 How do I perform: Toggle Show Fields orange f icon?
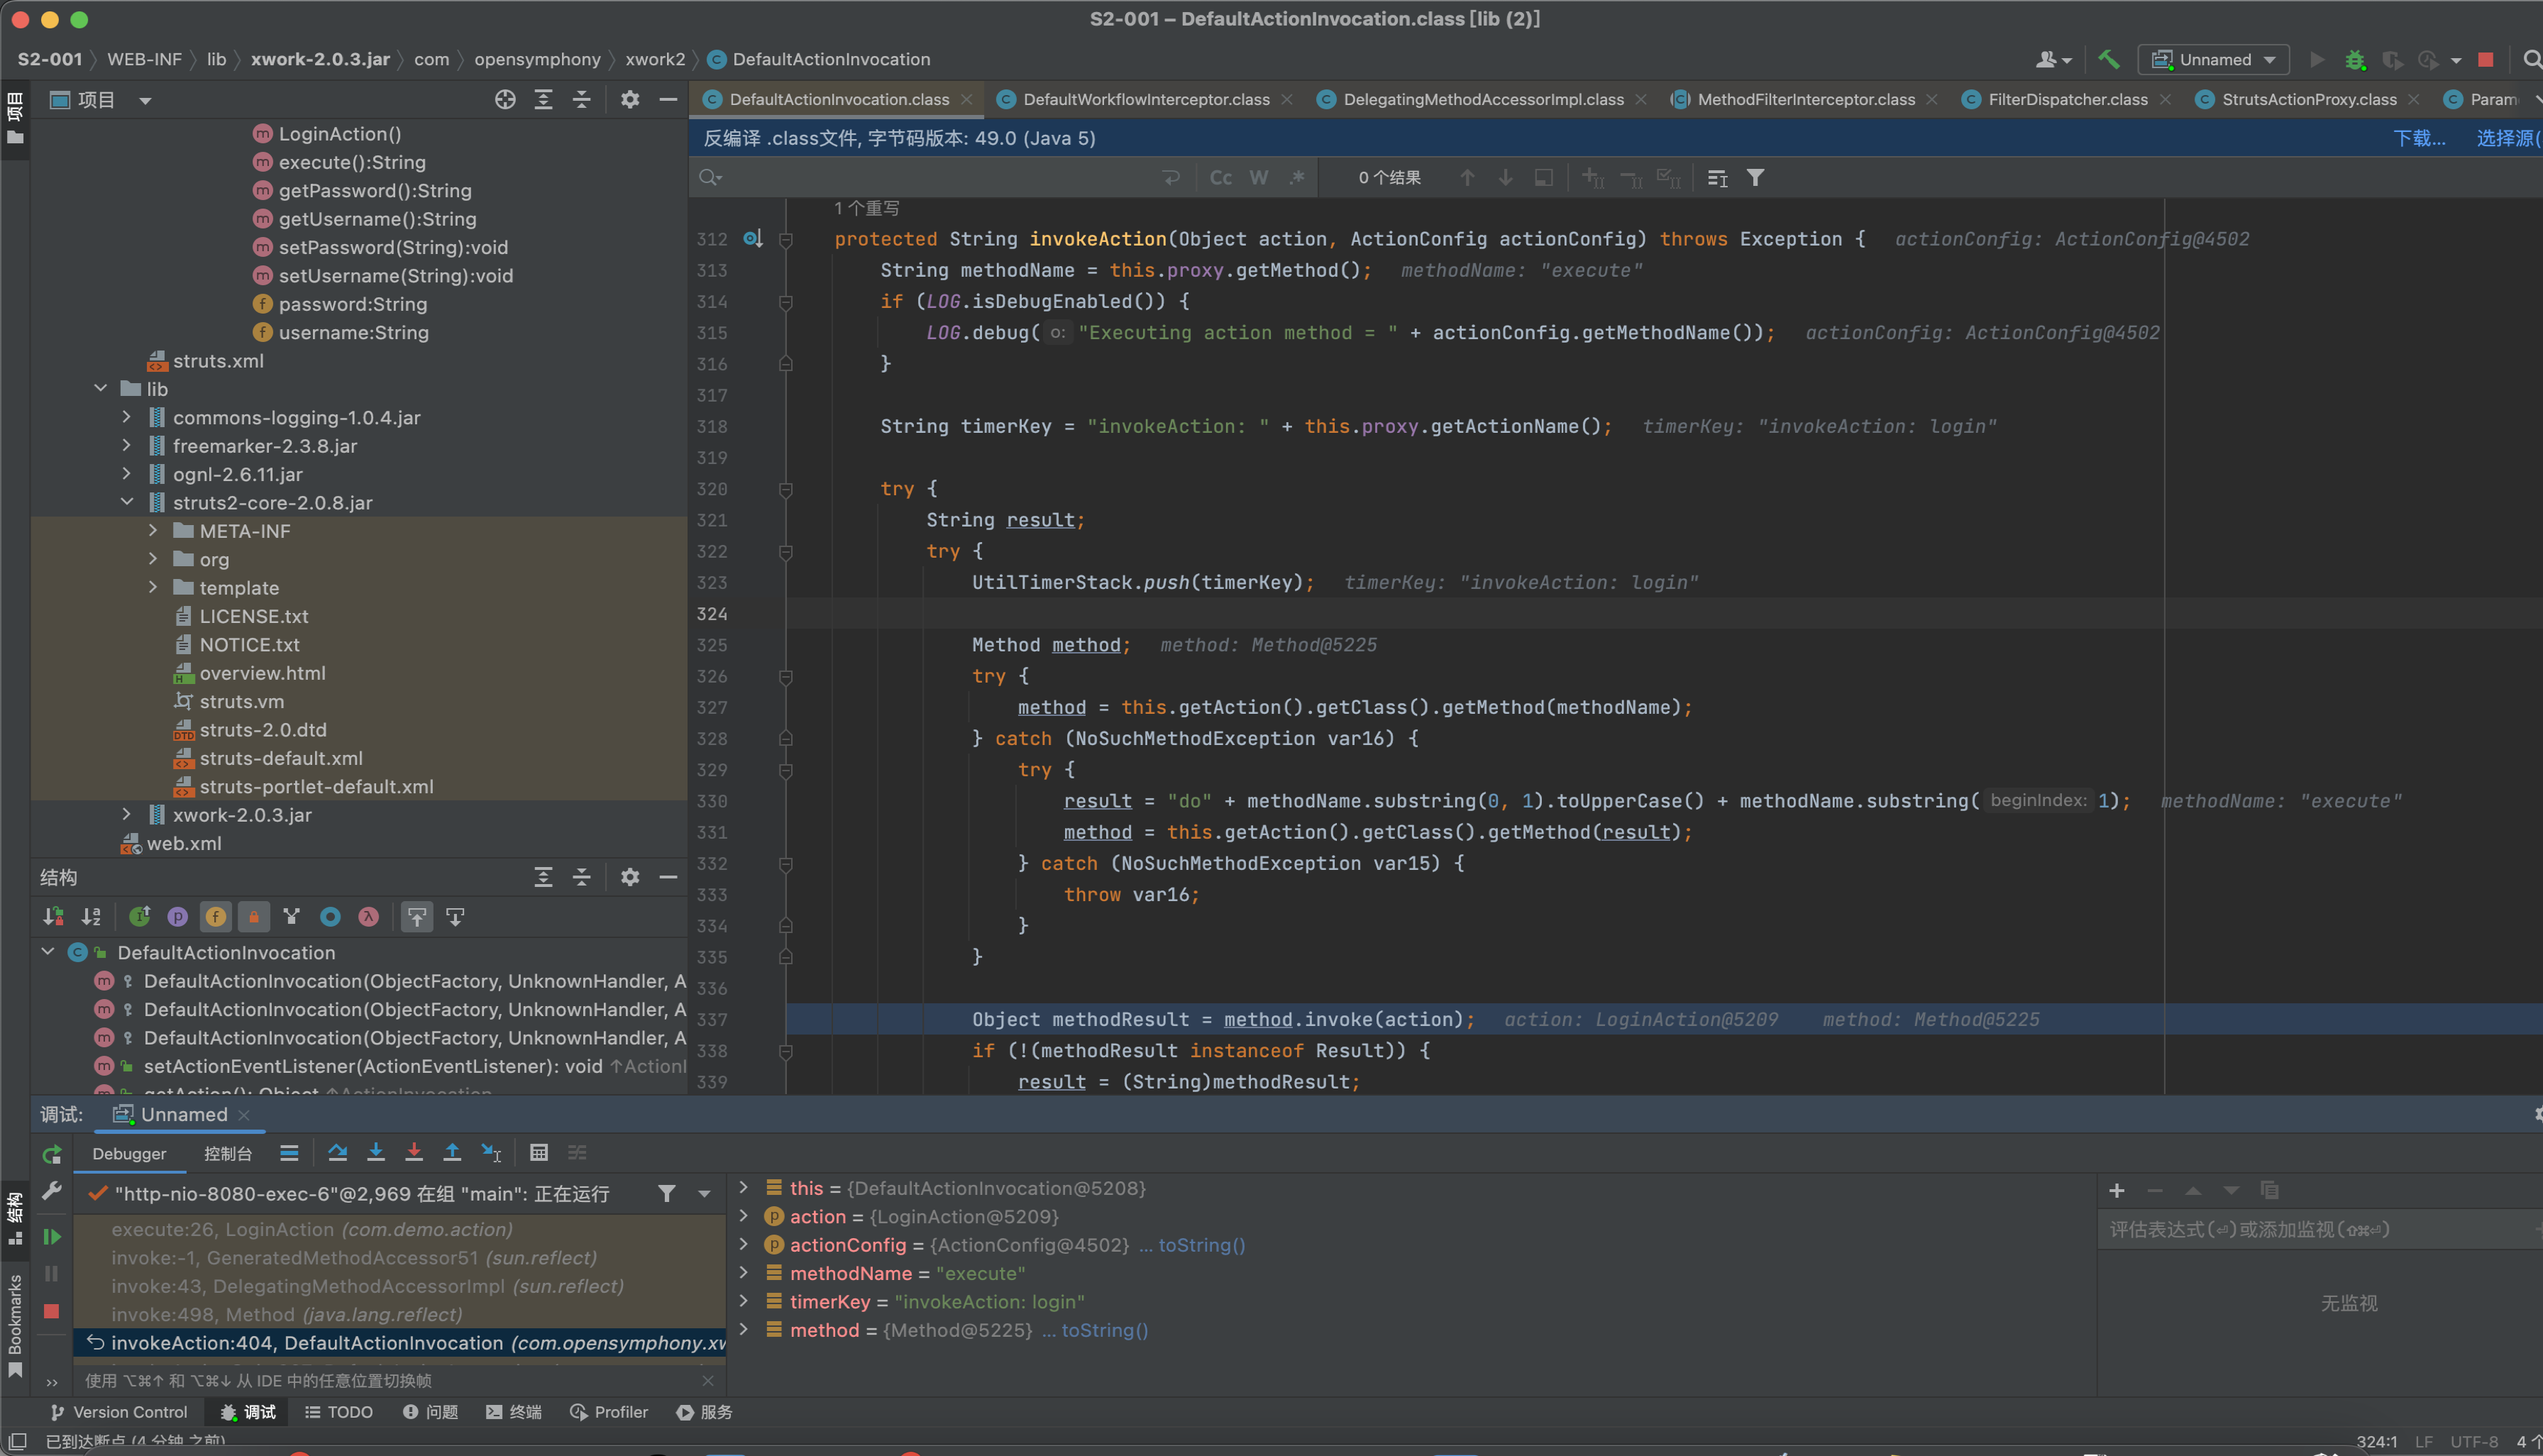coord(215,917)
